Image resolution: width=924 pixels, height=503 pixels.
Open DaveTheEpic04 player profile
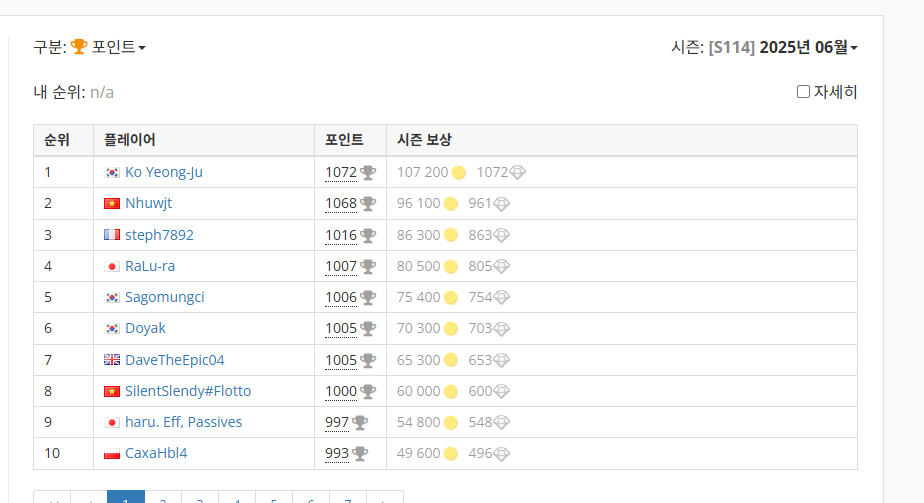[x=174, y=360]
